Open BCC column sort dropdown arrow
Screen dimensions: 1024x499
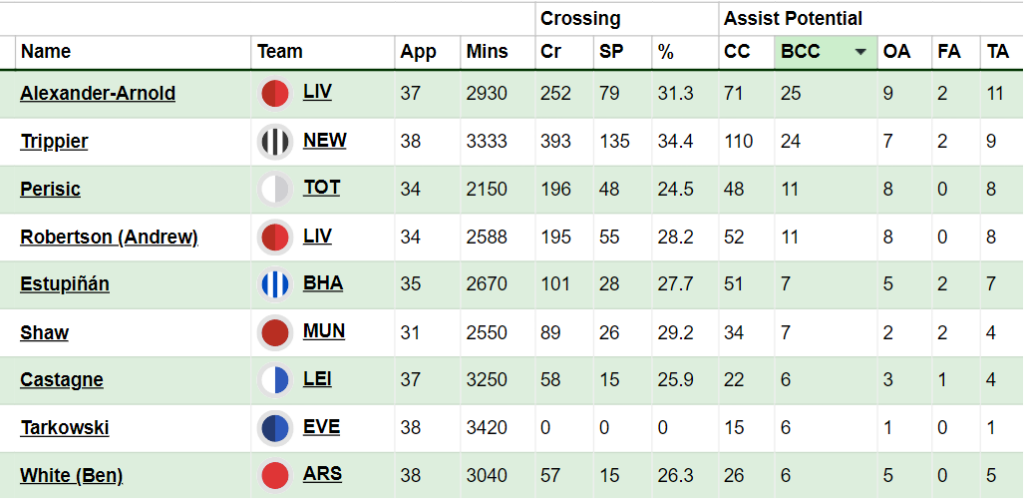point(861,52)
